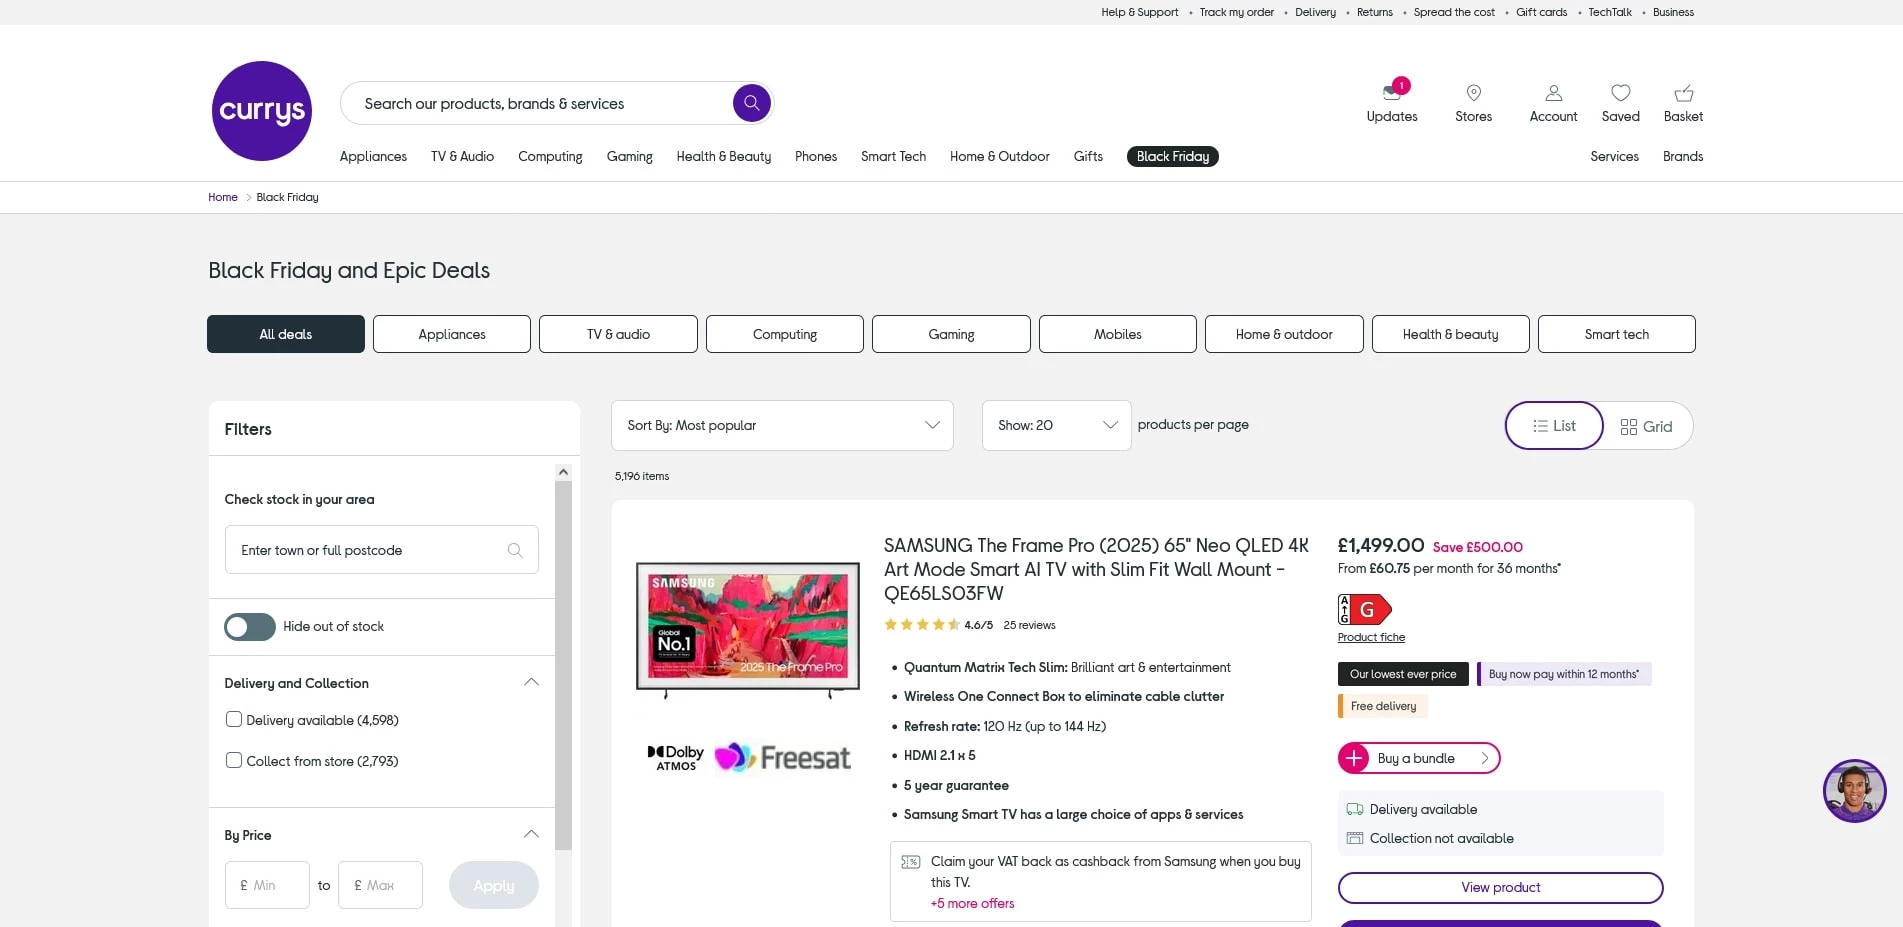Open the Black Friday menu item
Screen dimensions: 1903x927
pos(1172,156)
